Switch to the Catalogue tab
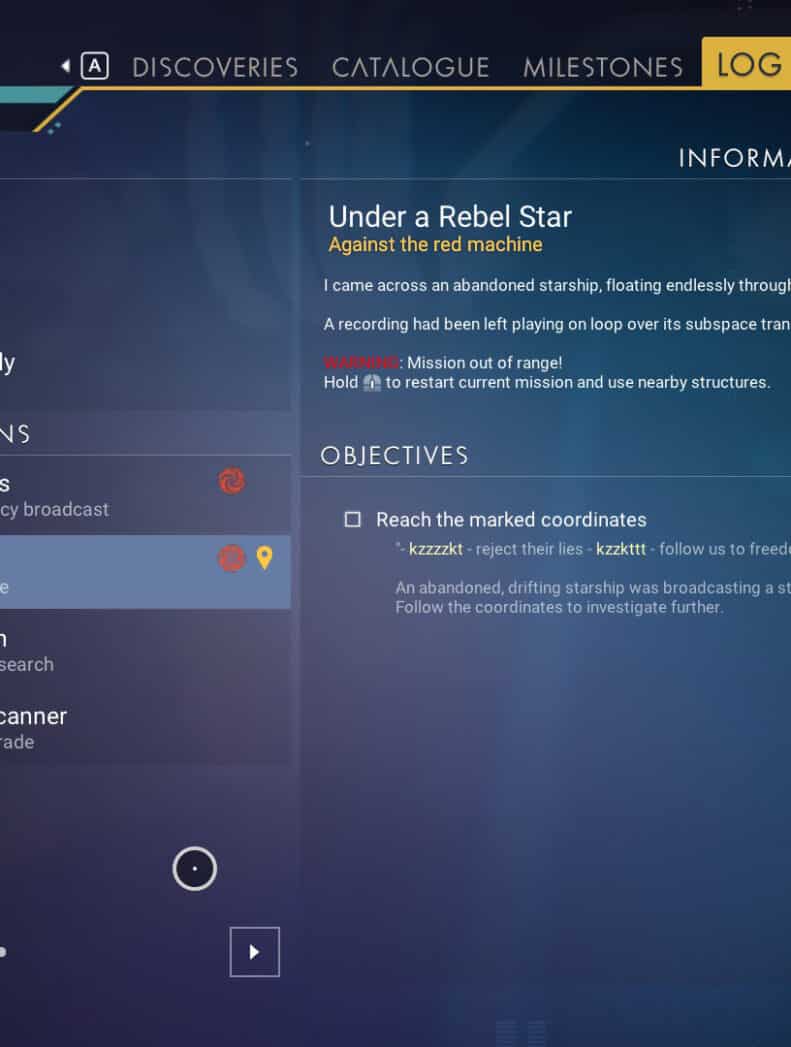 point(410,67)
